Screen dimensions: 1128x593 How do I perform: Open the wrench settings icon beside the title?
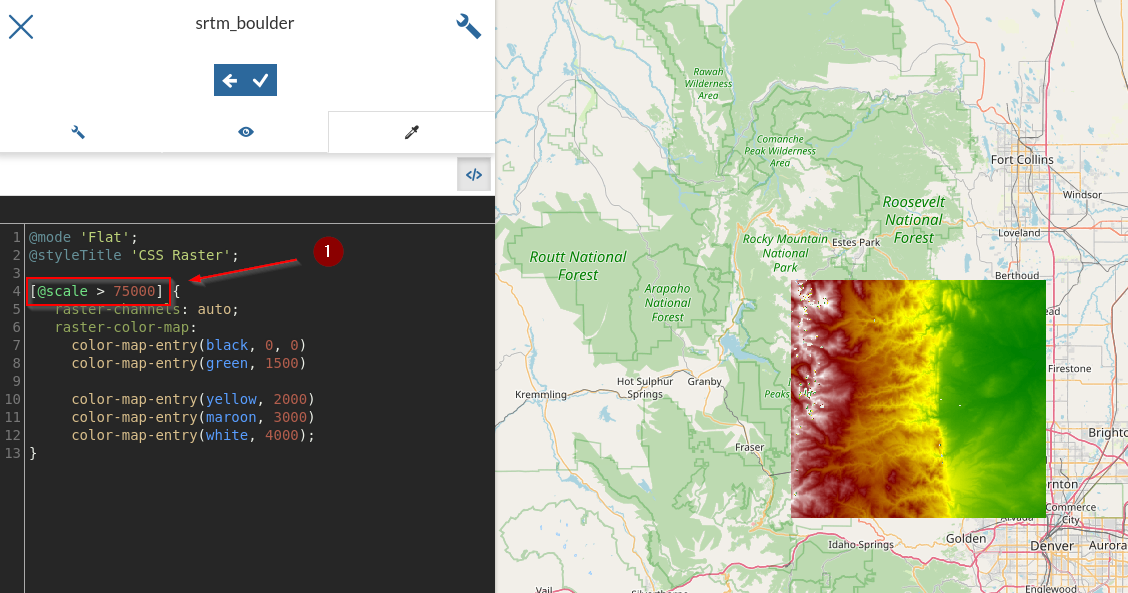[x=468, y=26]
